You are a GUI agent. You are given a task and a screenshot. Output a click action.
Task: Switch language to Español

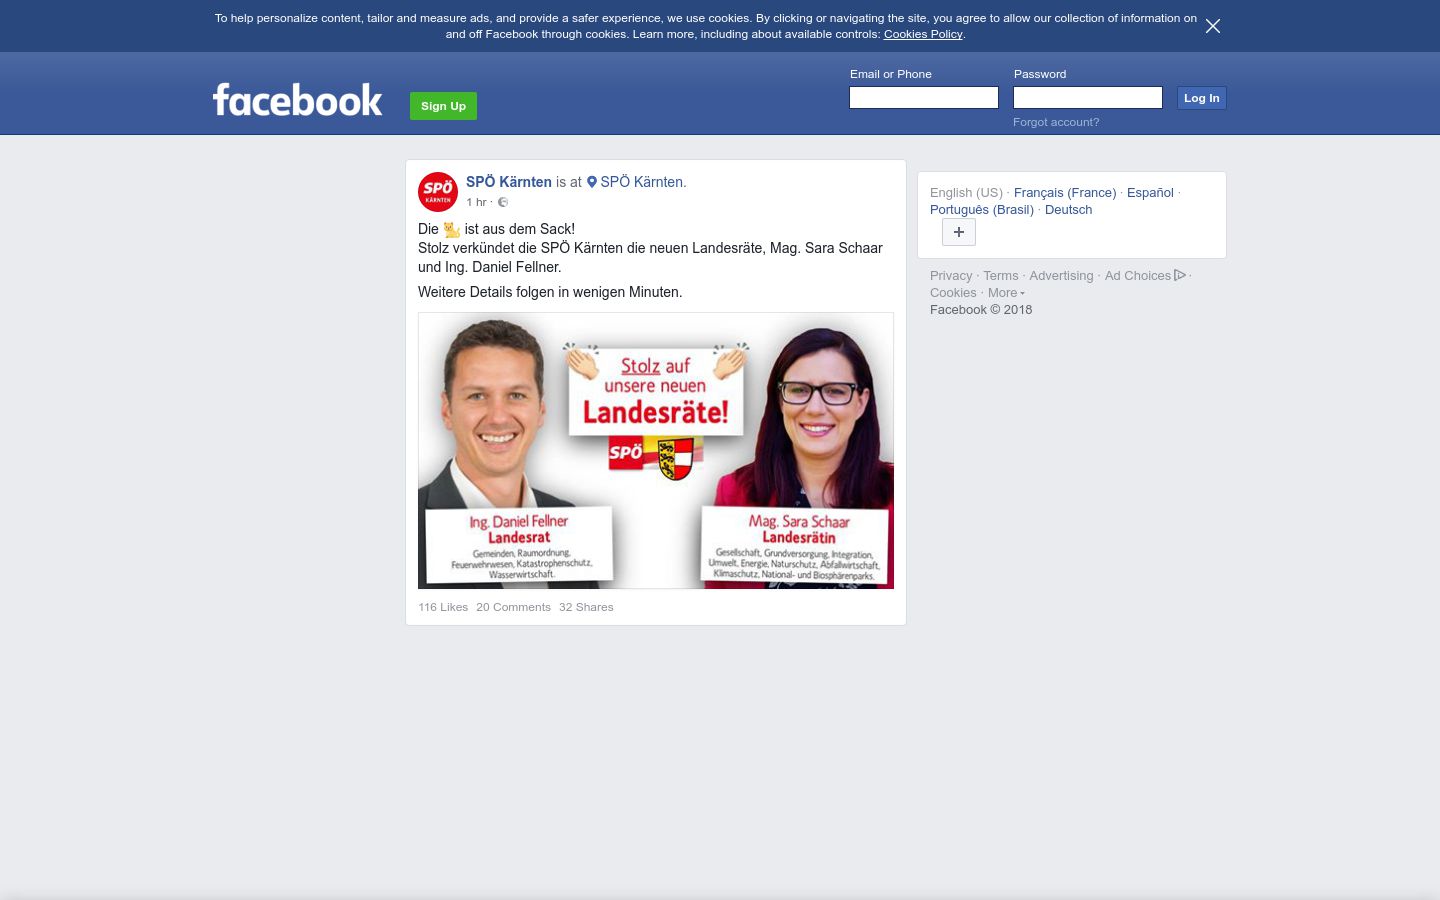(1150, 192)
